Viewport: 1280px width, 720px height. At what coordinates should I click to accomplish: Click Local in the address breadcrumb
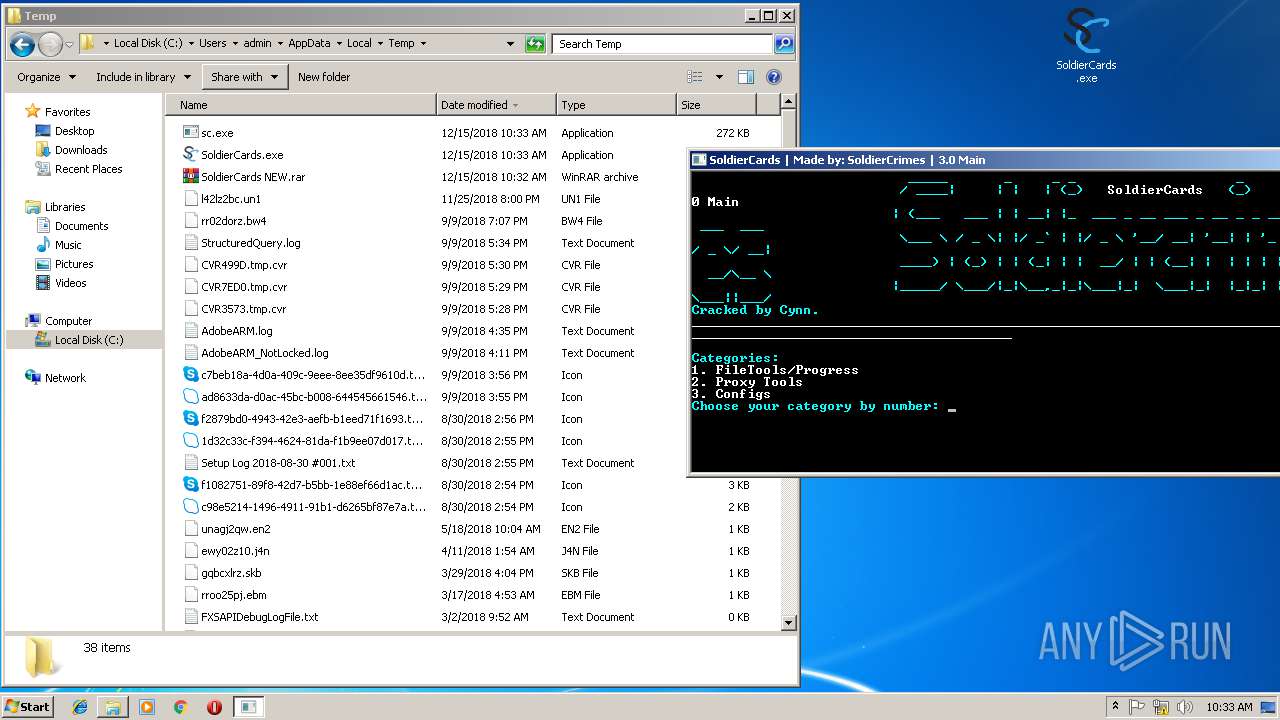click(x=359, y=44)
